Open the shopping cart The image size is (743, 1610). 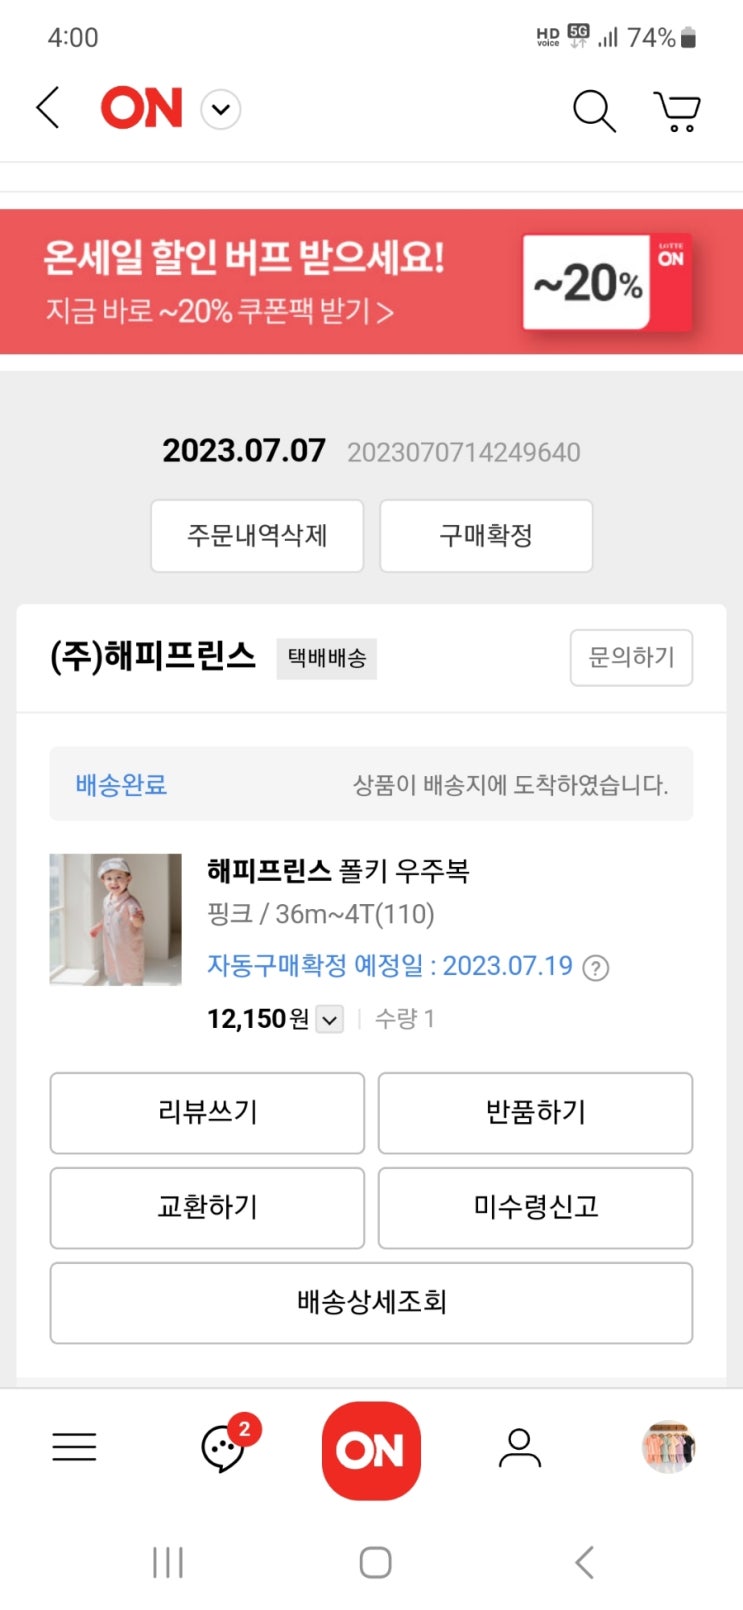coord(677,110)
